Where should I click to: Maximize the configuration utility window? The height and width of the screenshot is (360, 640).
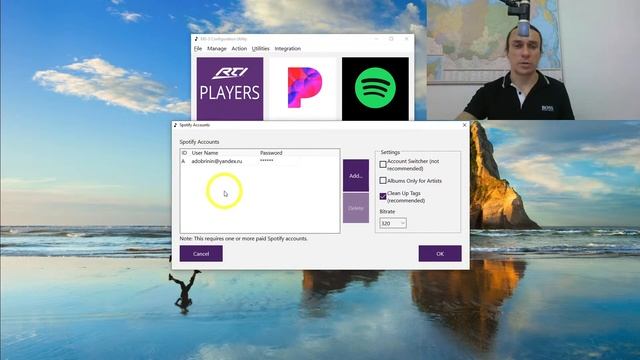(x=391, y=39)
